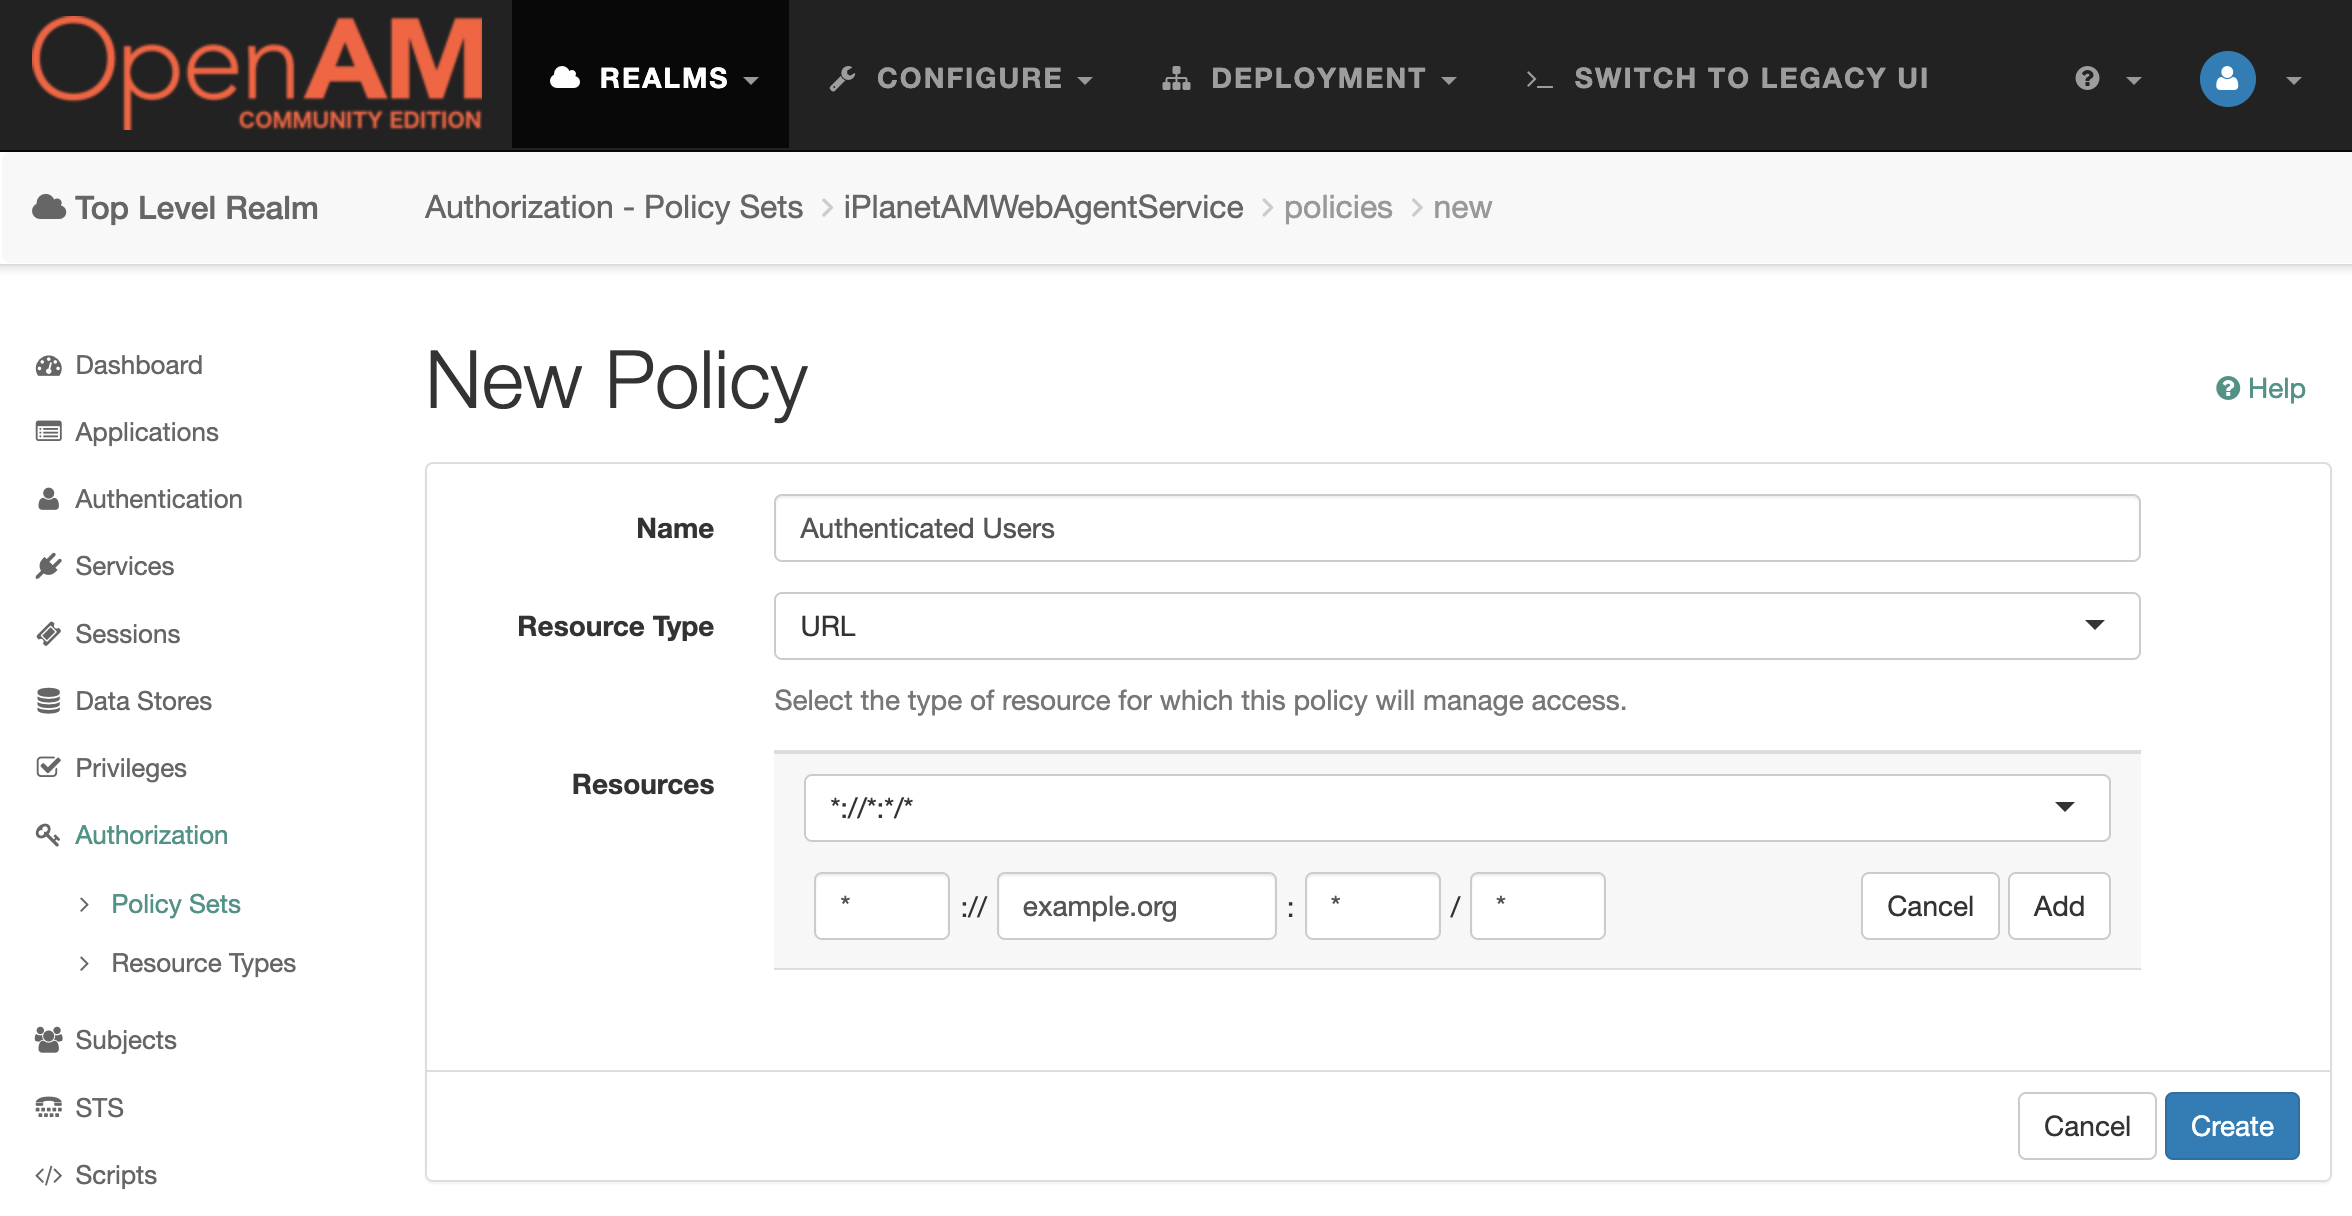Click Add to add the resource
The height and width of the screenshot is (1216, 2352).
point(2058,906)
